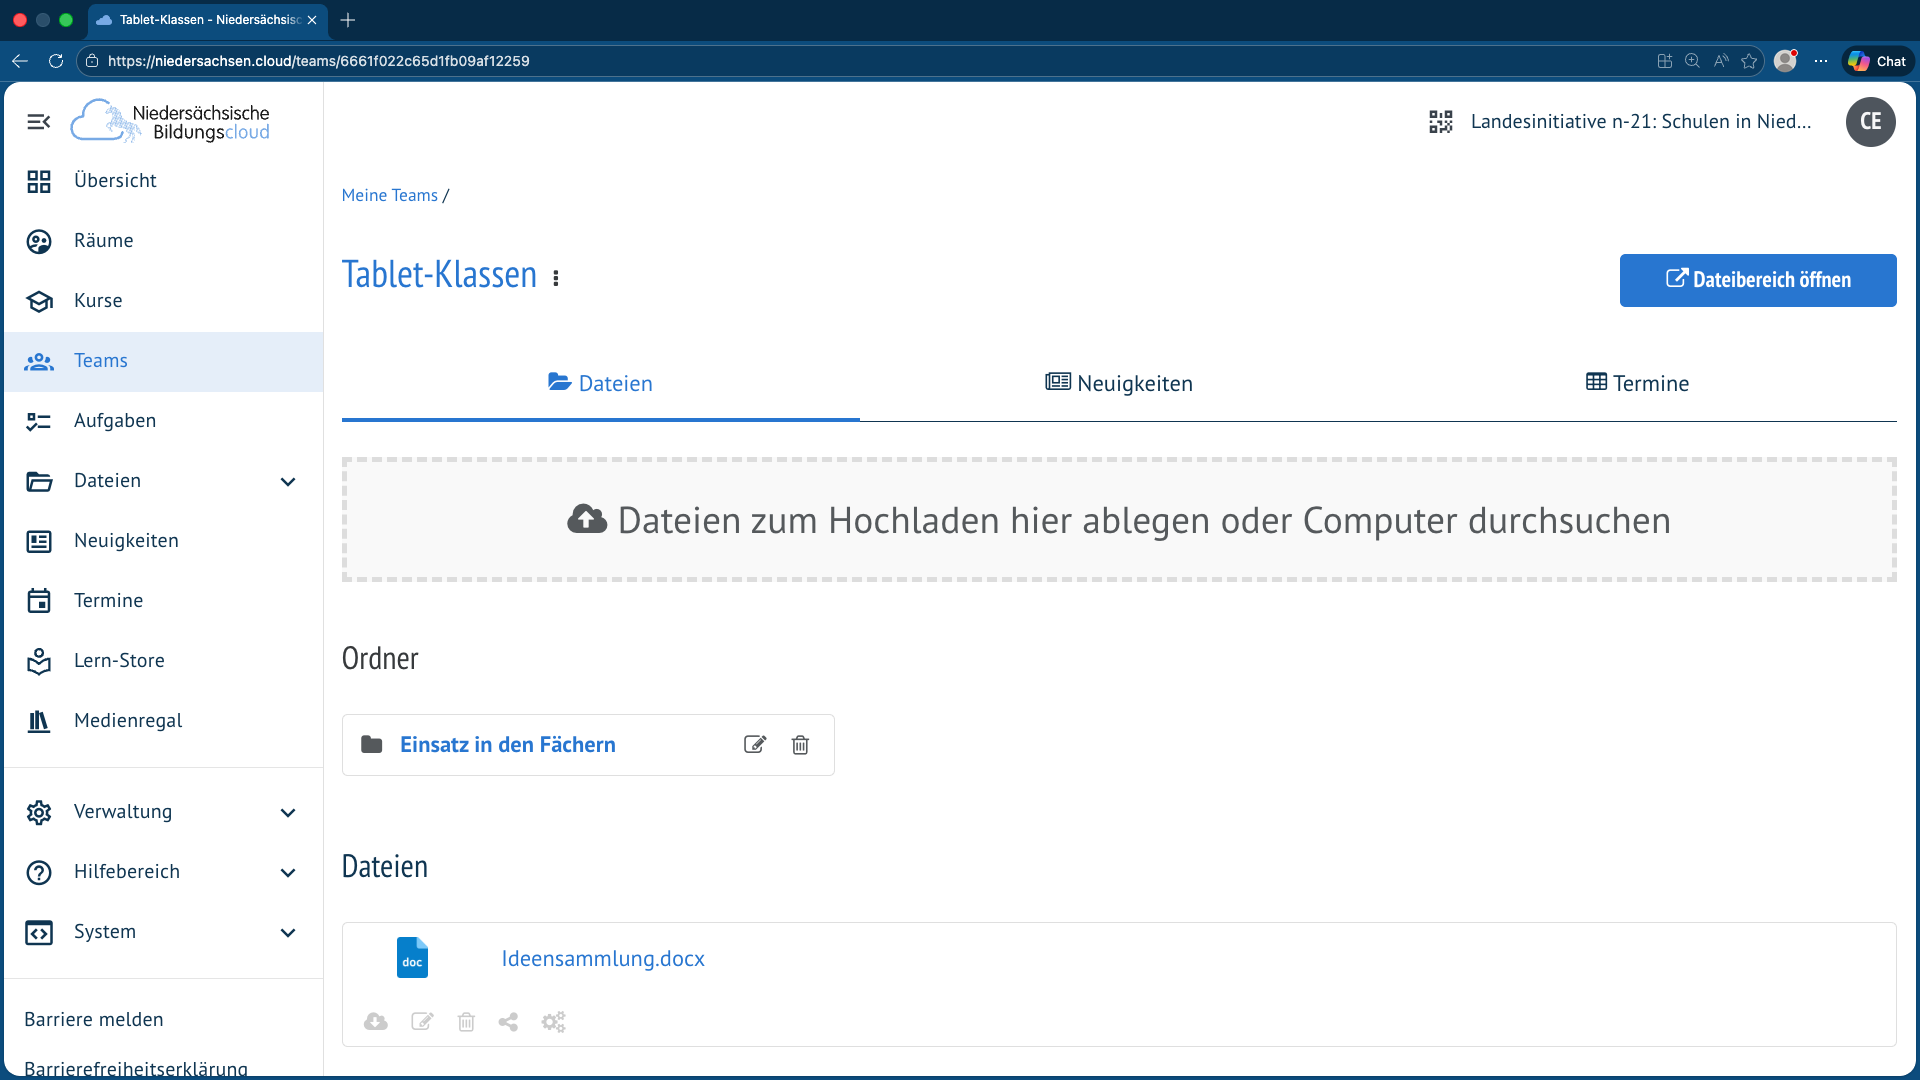Delete the Einsatz in den Fächern folder
Image resolution: width=1920 pixels, height=1080 pixels.
(x=800, y=744)
